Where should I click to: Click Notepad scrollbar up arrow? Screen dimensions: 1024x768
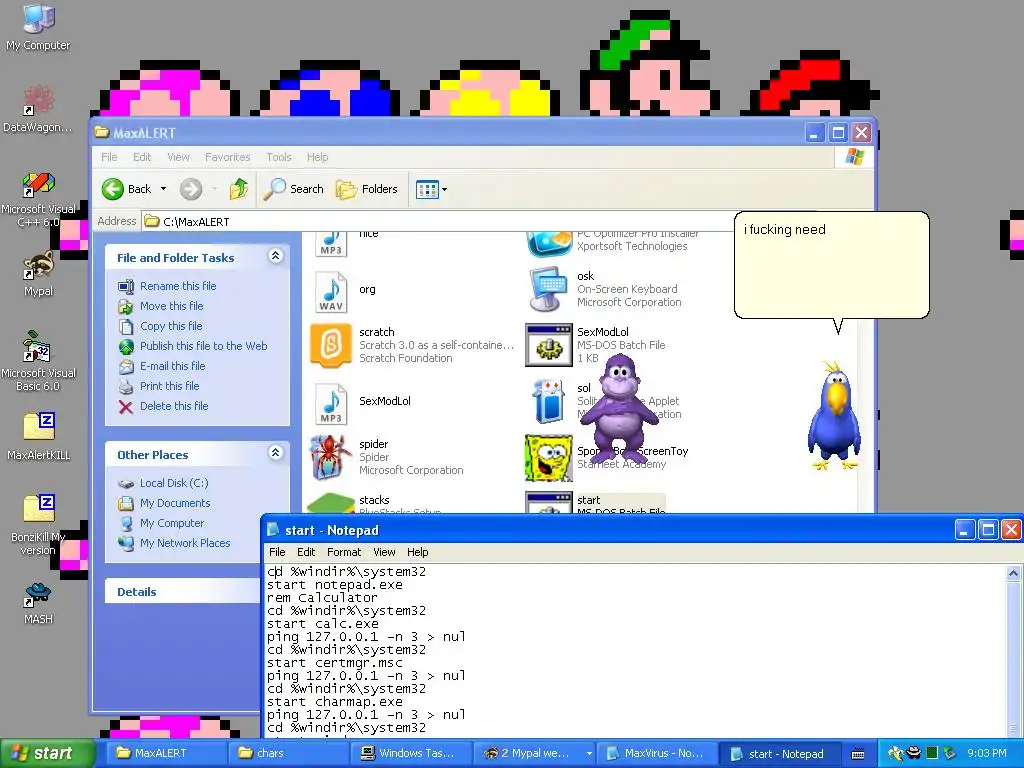[x=1013, y=573]
